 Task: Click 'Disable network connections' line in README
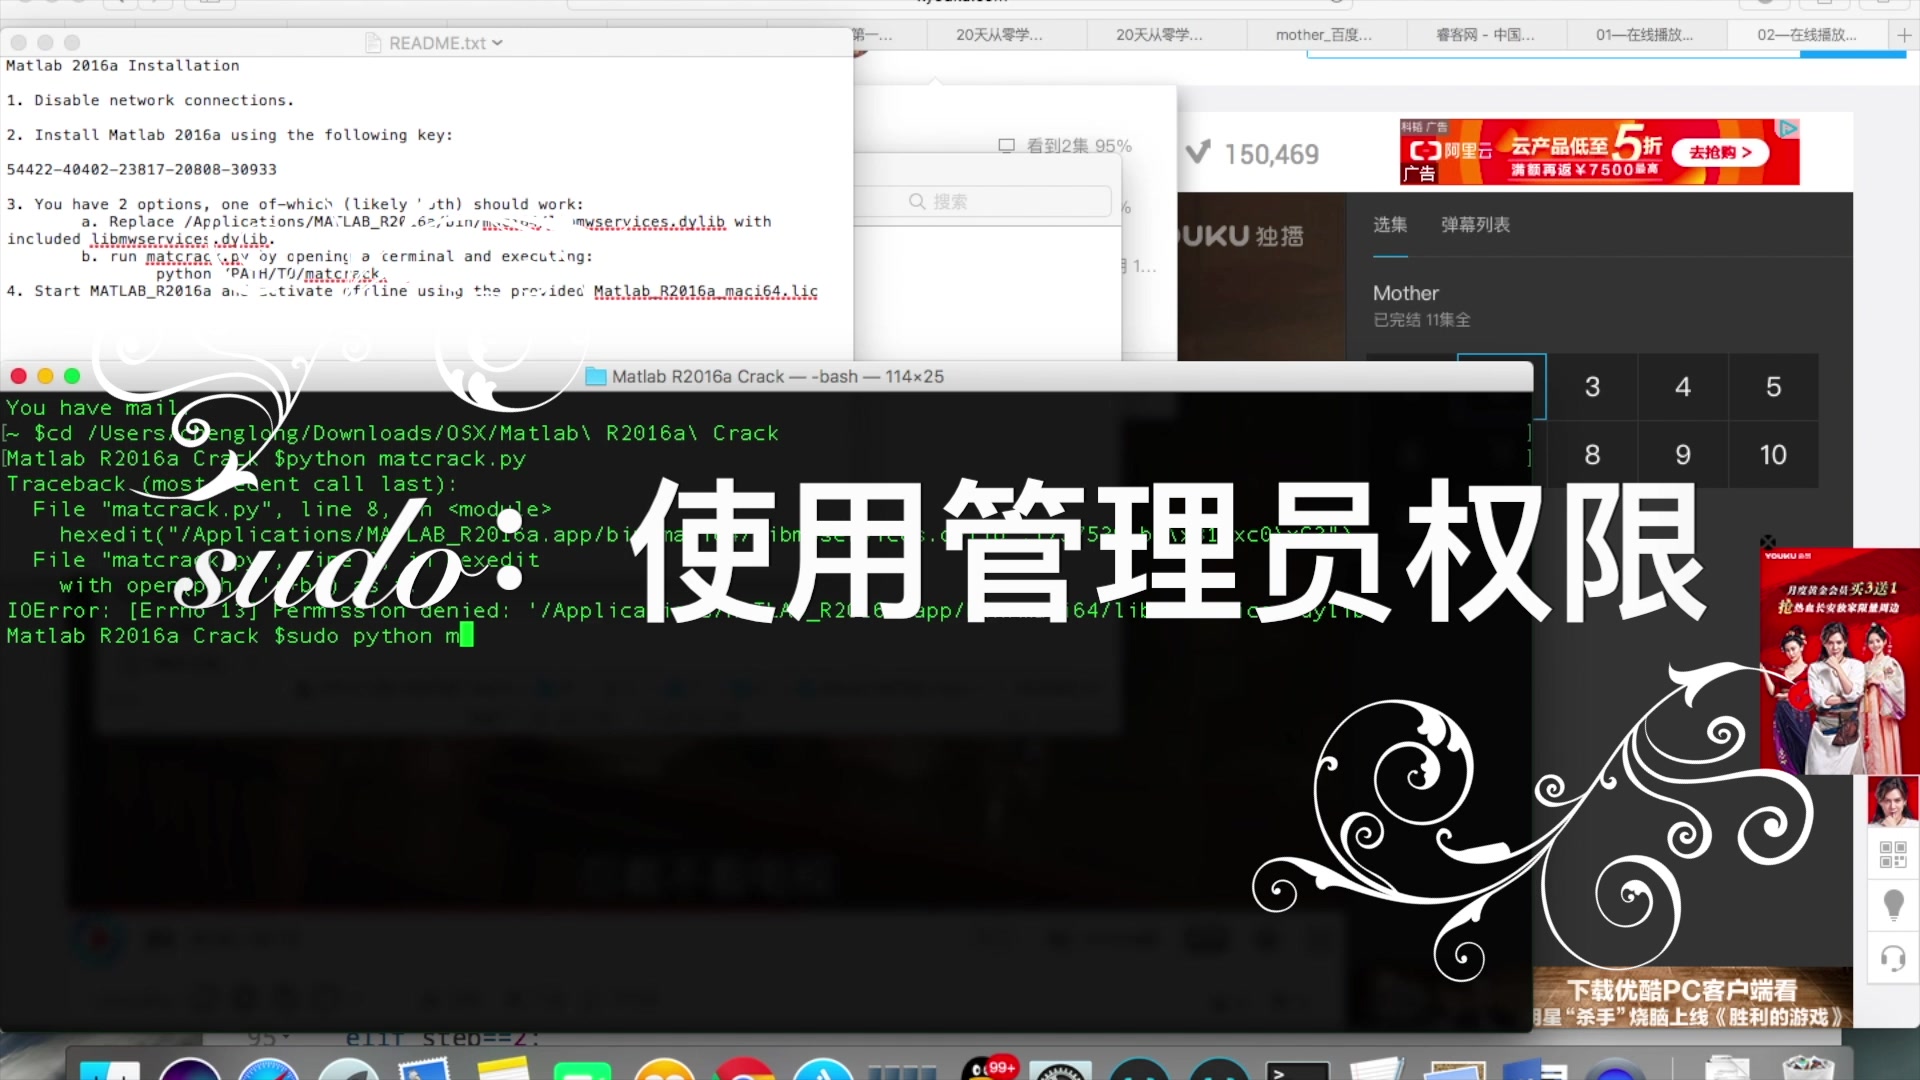150,100
